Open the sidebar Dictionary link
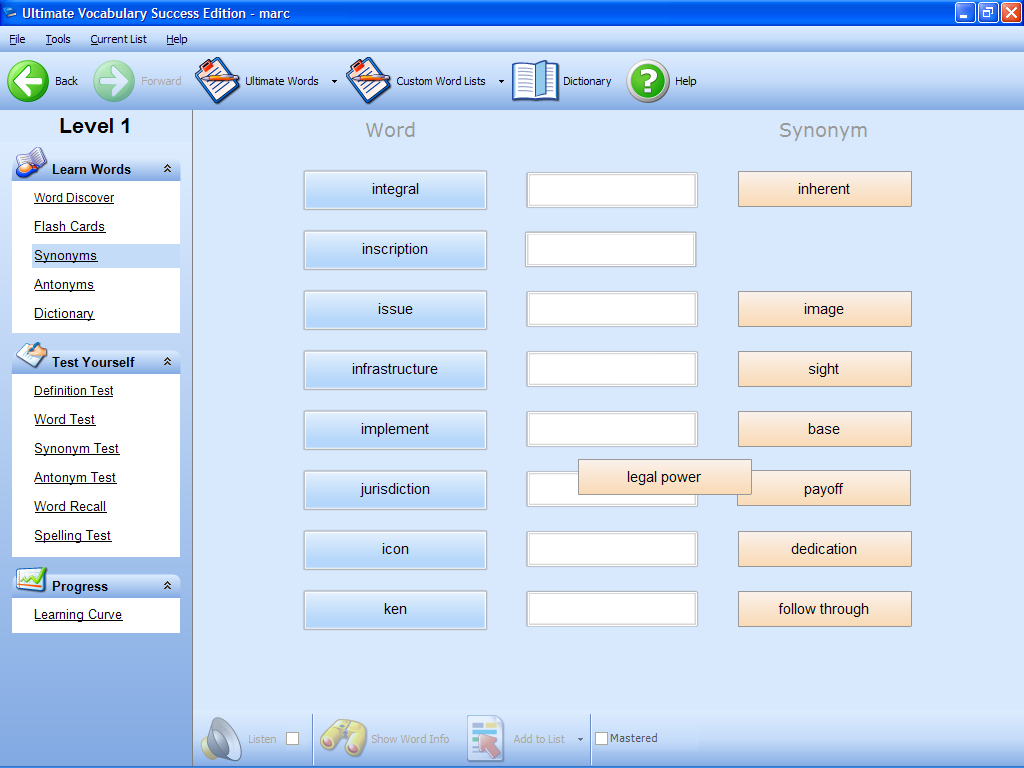 tap(64, 313)
